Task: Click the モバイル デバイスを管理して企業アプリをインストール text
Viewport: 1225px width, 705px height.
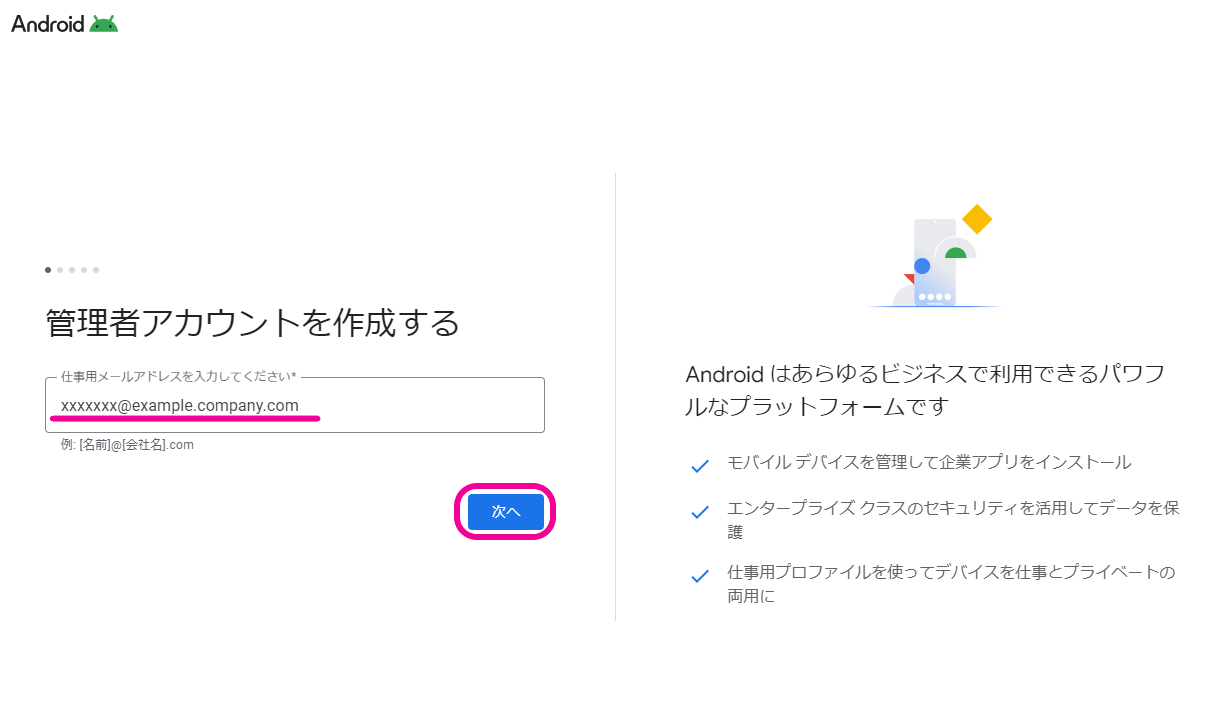Action: tap(929, 462)
